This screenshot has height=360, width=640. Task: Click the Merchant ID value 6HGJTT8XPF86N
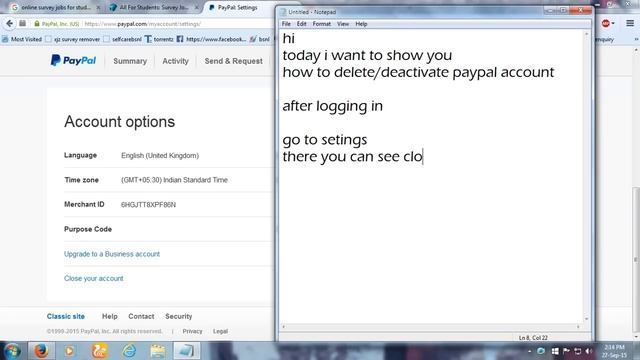[149, 204]
